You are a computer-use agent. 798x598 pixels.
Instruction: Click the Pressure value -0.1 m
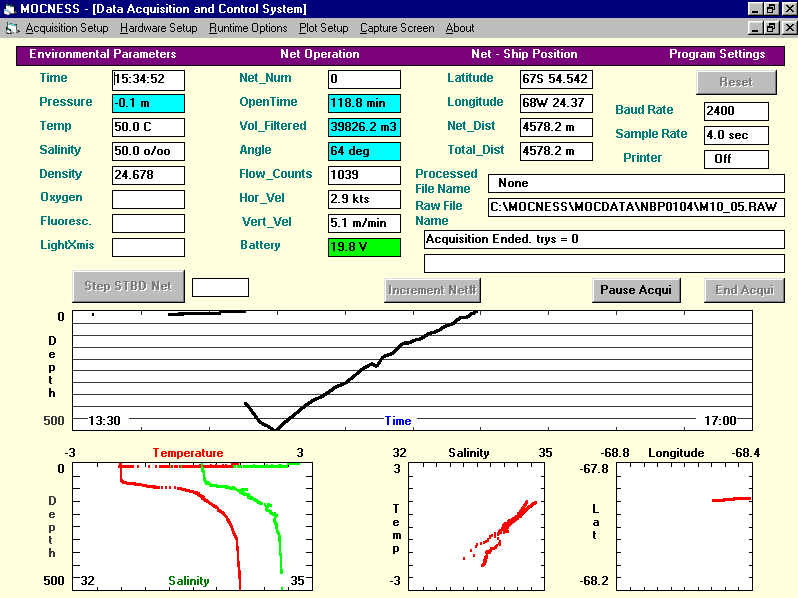148,103
